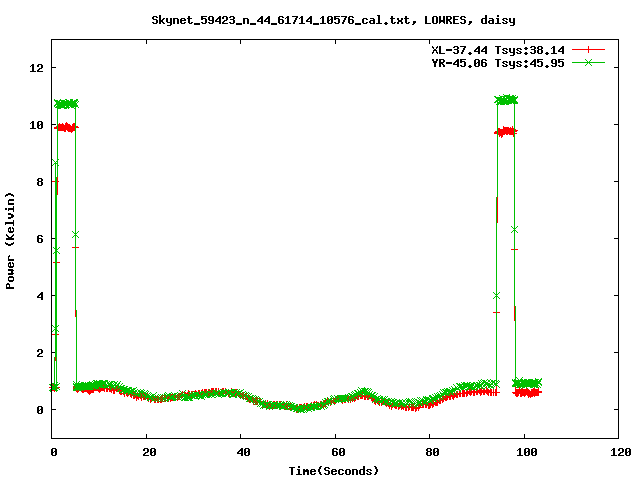Screen dimensions: 640x480
Task: Click the x-axis tick label 20
Action: coord(149,452)
